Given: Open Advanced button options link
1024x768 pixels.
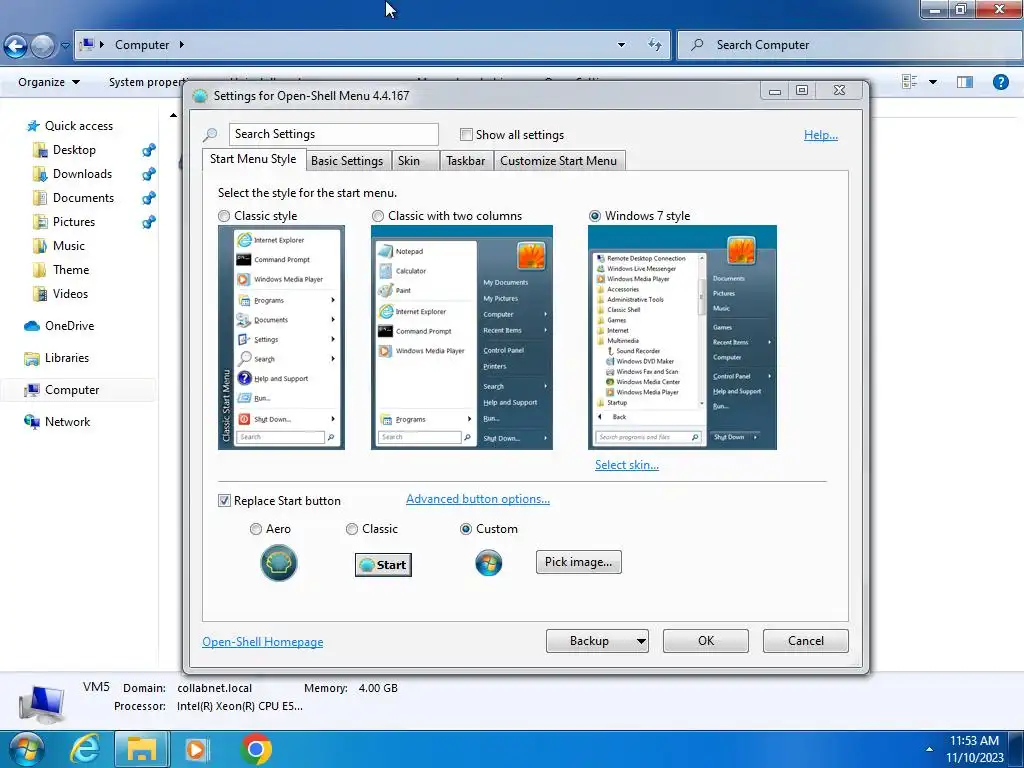Looking at the screenshot, I should tap(478, 499).
